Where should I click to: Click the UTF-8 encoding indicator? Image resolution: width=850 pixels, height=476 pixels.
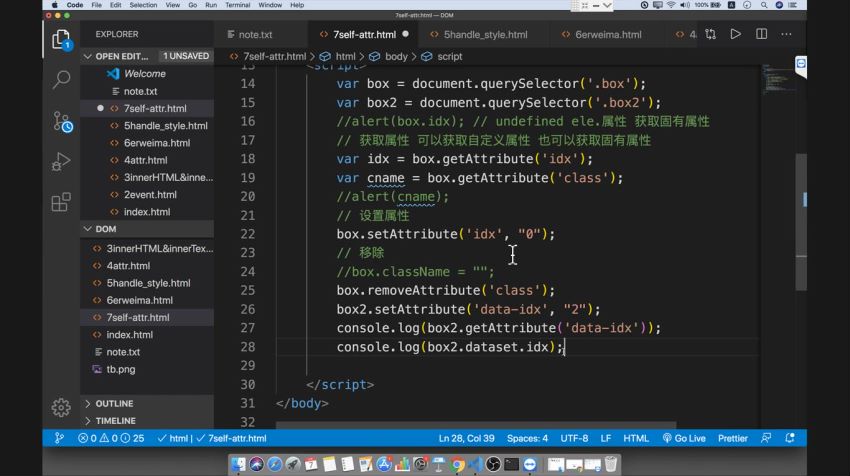(574, 438)
